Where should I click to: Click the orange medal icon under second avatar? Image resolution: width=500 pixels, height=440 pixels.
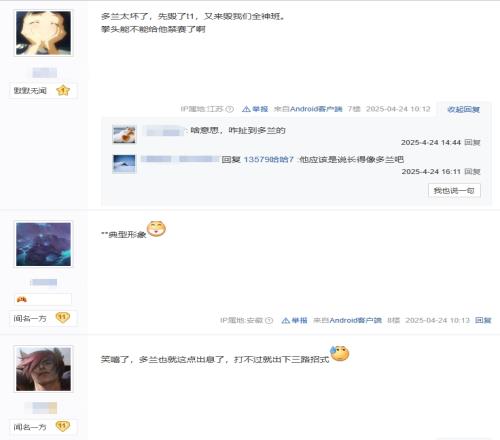[22, 299]
